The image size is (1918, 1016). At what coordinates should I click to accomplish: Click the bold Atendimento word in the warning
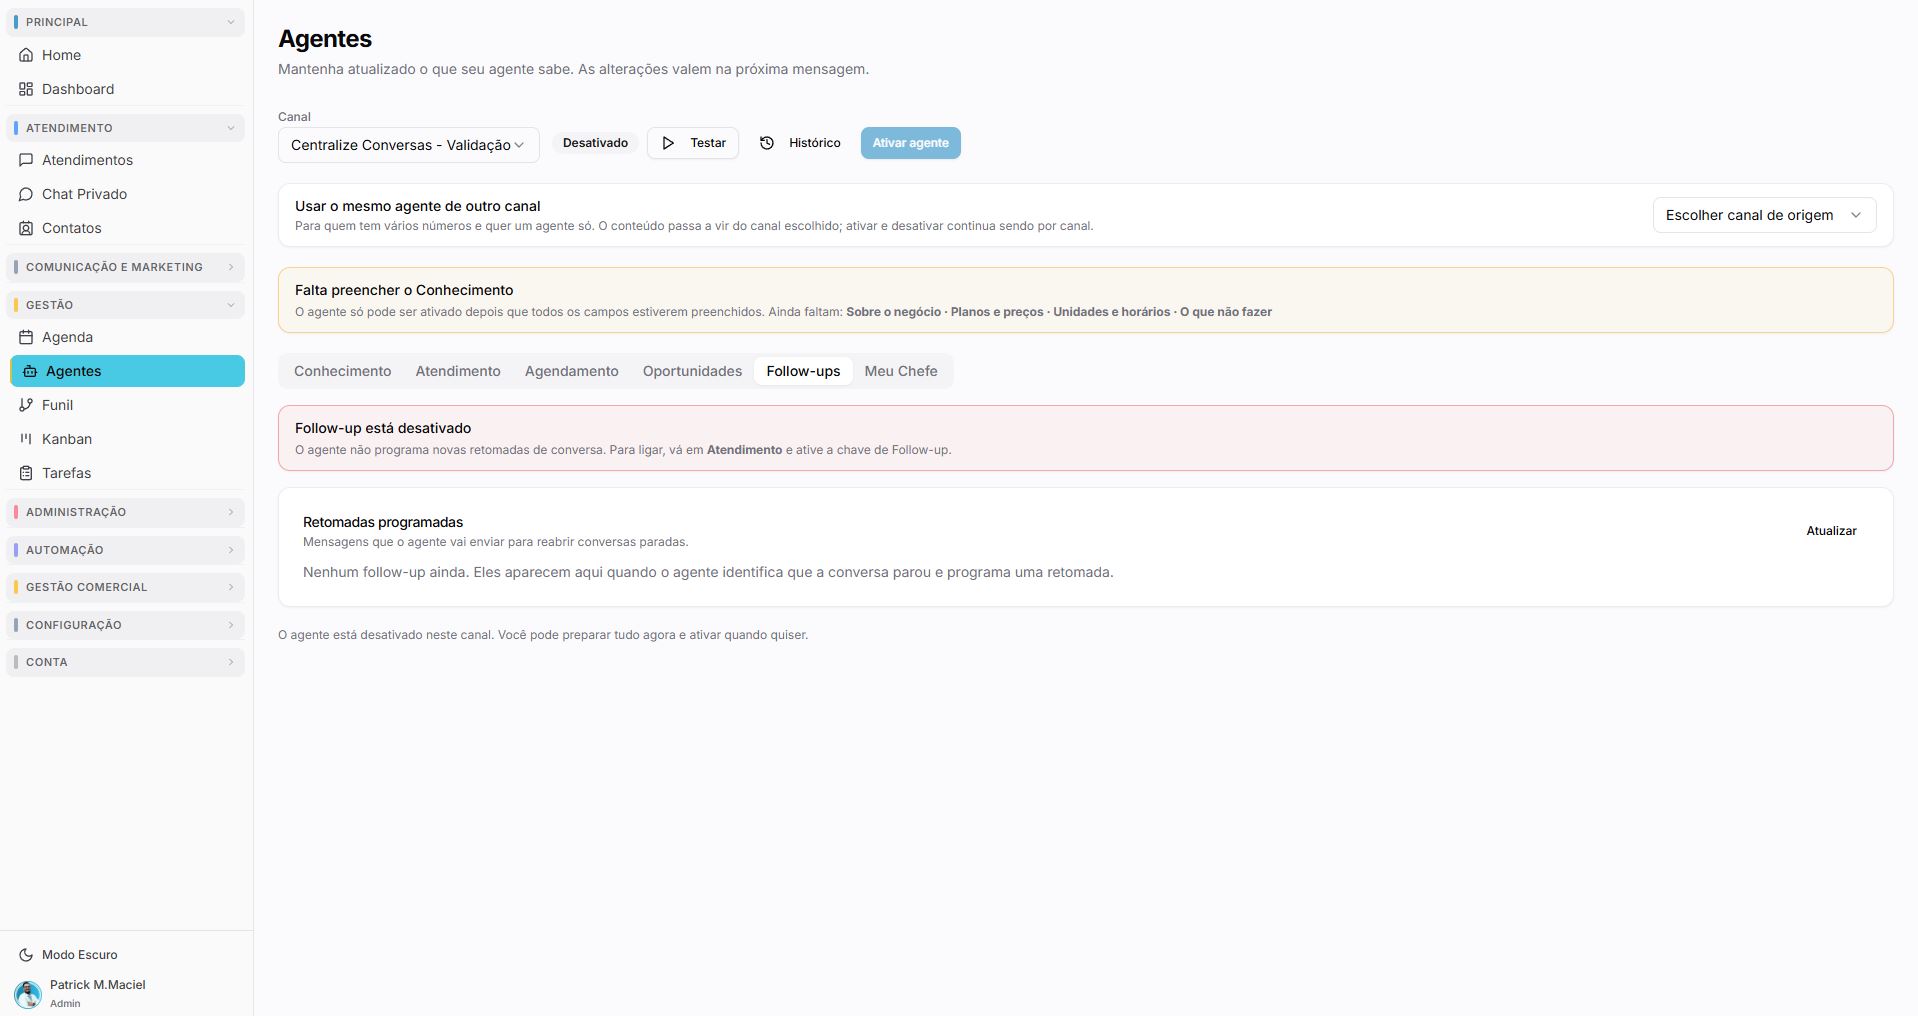[x=744, y=450]
